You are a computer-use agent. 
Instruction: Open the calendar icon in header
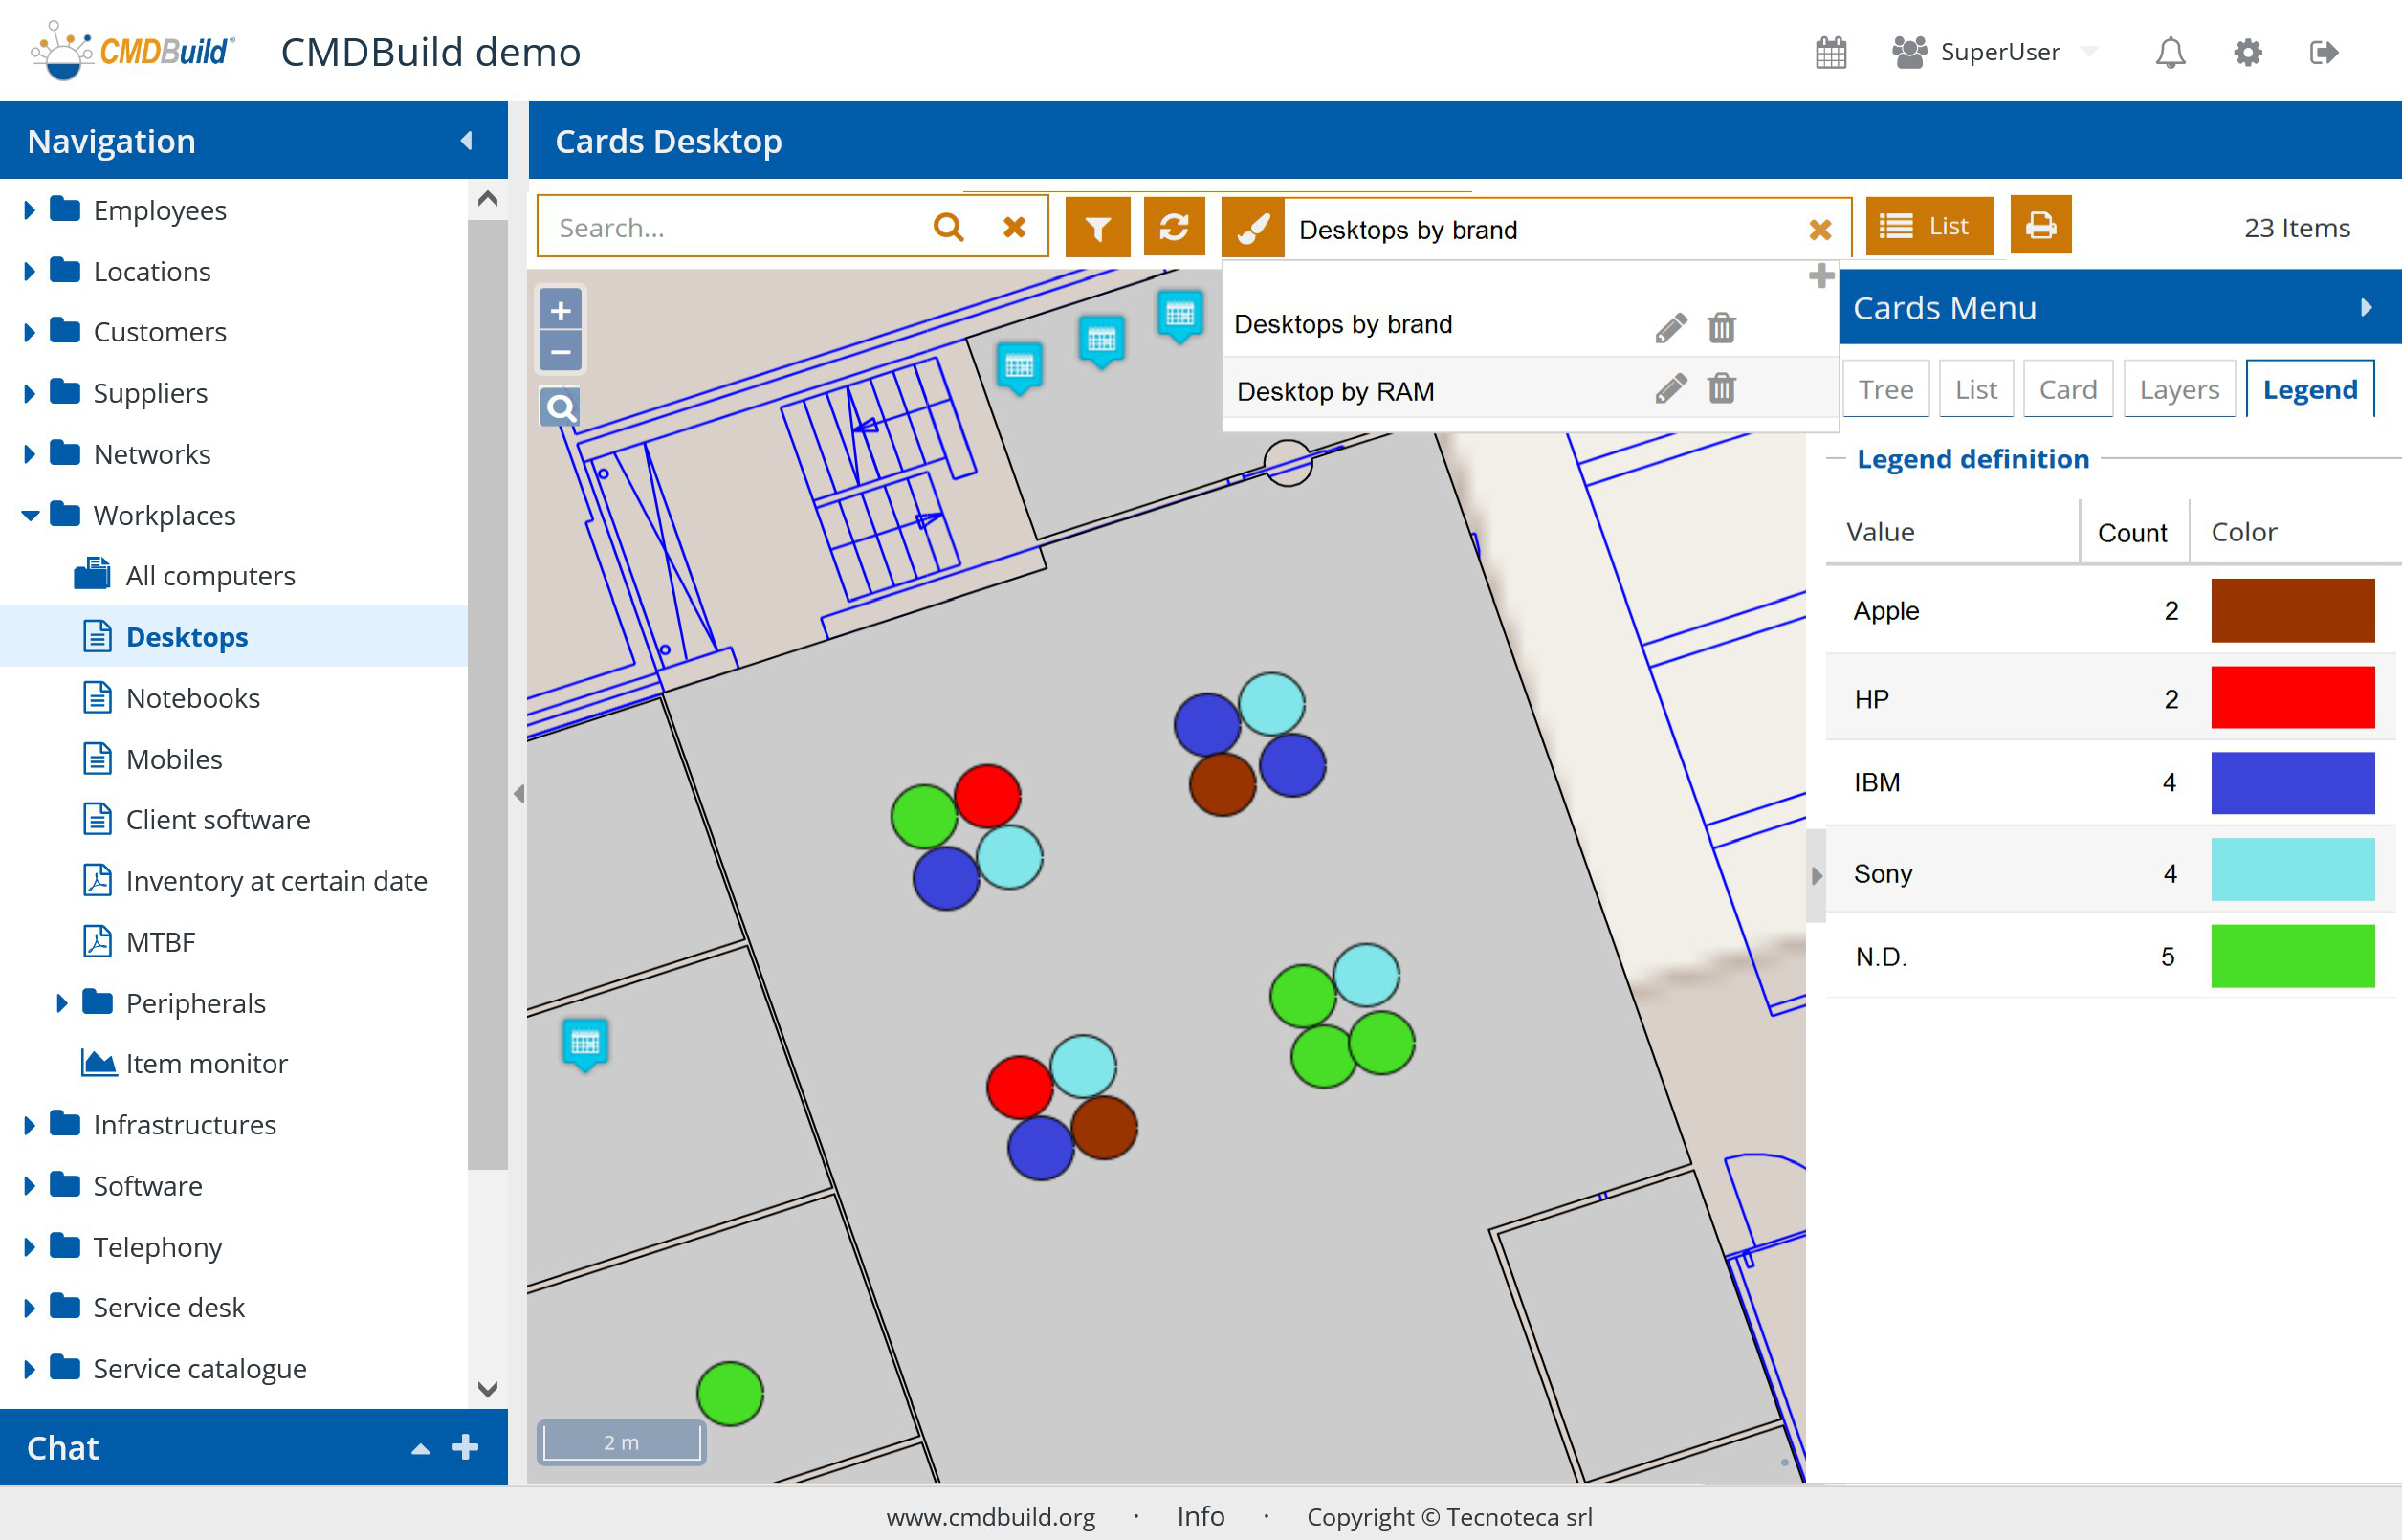pyautogui.click(x=1830, y=52)
